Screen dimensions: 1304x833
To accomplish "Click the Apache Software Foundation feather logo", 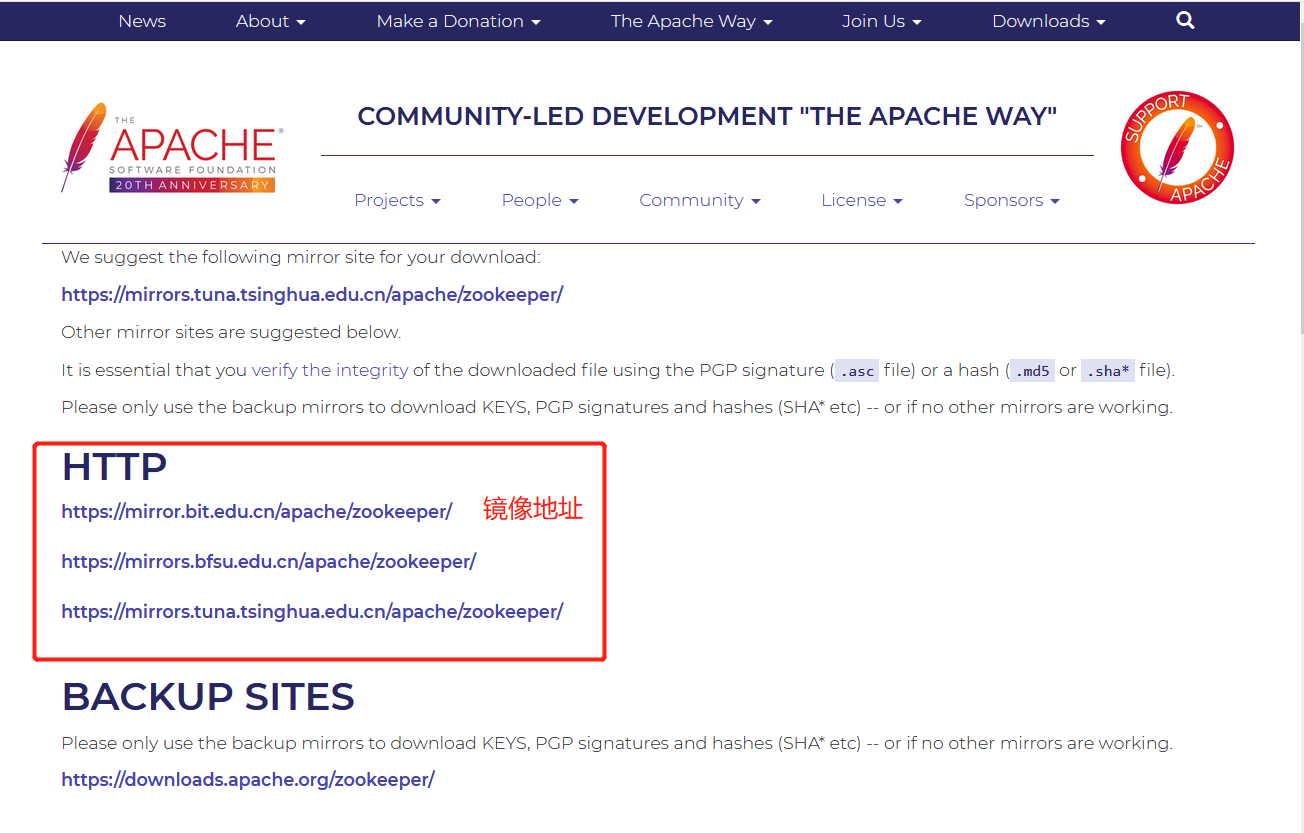I will click(172, 147).
